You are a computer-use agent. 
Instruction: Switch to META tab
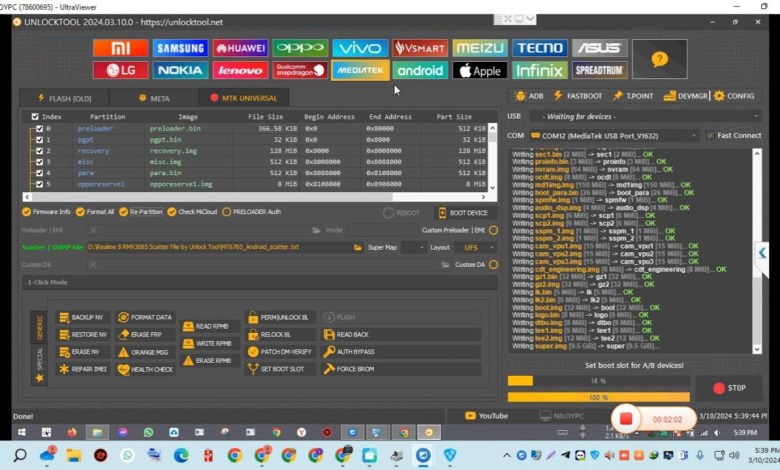pos(154,98)
